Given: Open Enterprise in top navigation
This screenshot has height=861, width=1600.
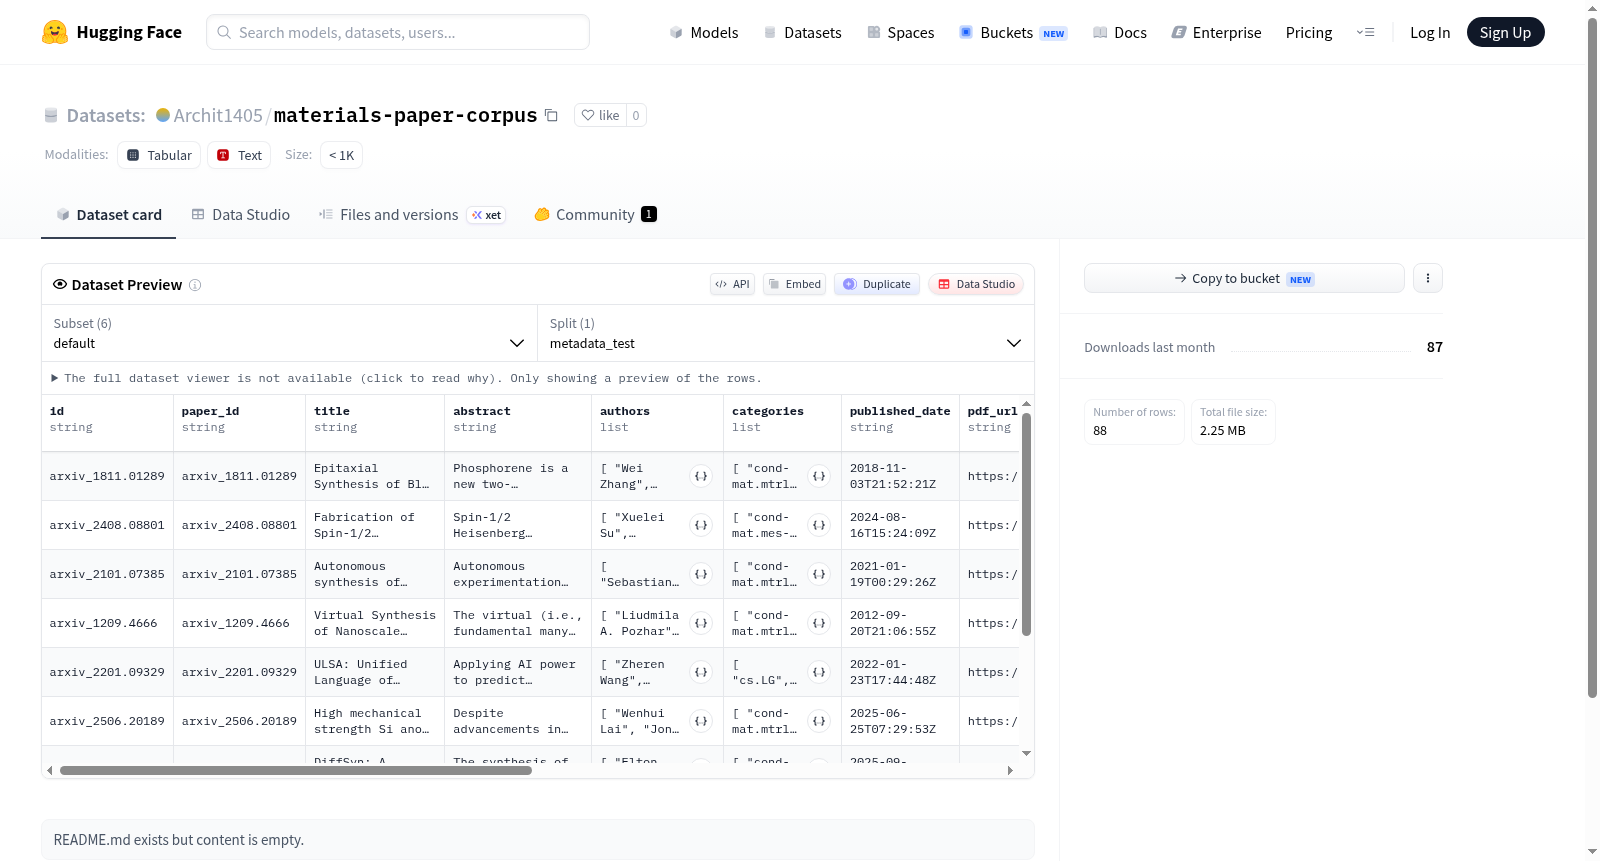Looking at the screenshot, I should pos(1216,32).
